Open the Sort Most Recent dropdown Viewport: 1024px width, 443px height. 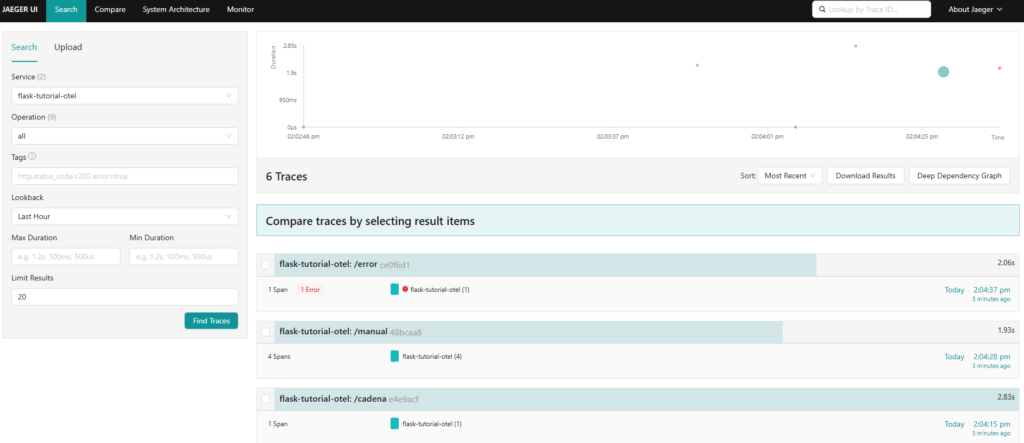[x=790, y=176]
